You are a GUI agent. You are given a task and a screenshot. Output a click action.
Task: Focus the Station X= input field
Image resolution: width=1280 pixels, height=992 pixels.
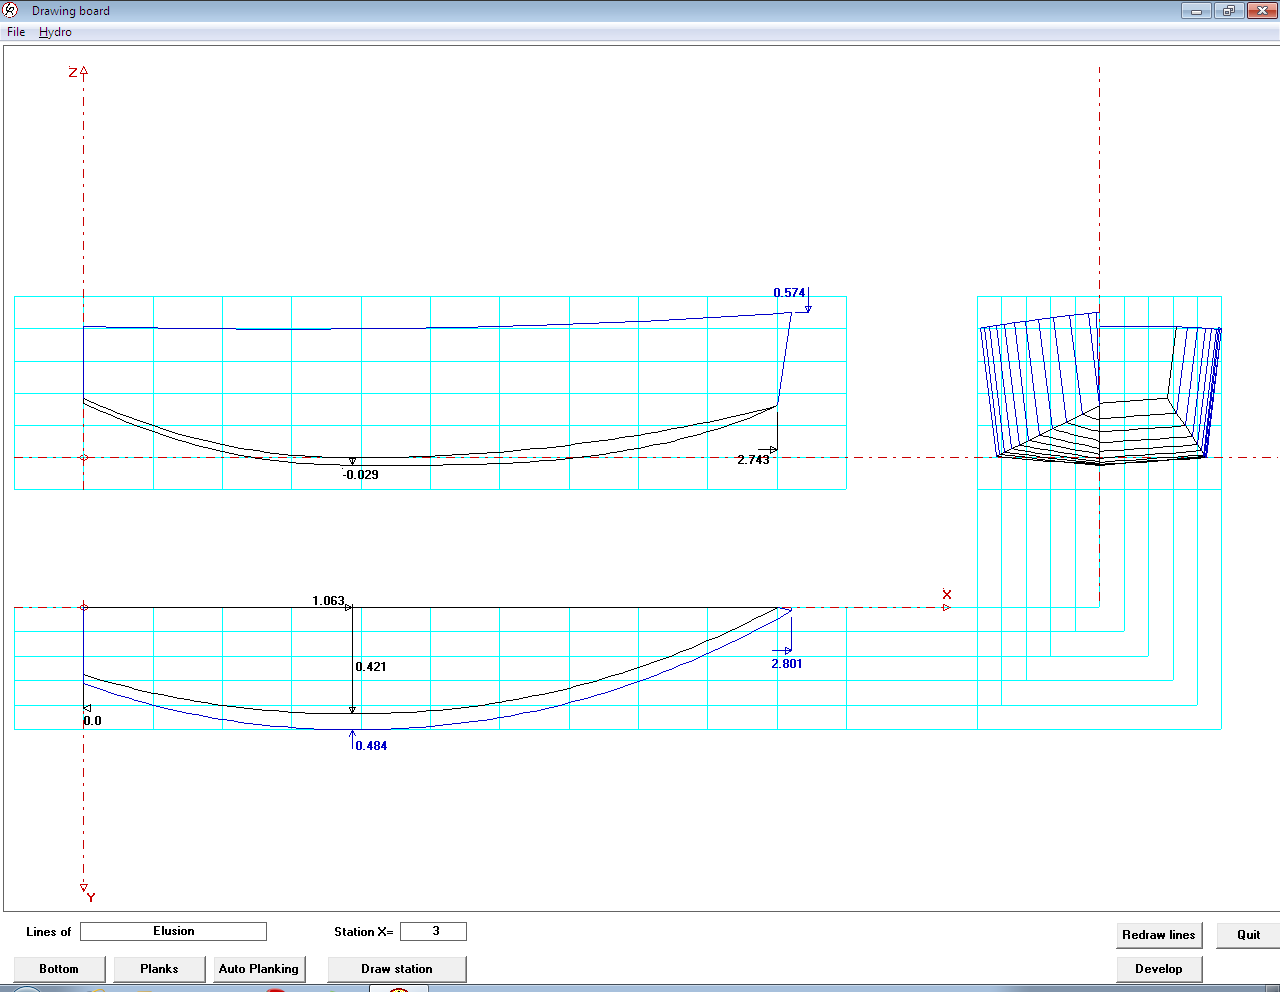pos(433,931)
